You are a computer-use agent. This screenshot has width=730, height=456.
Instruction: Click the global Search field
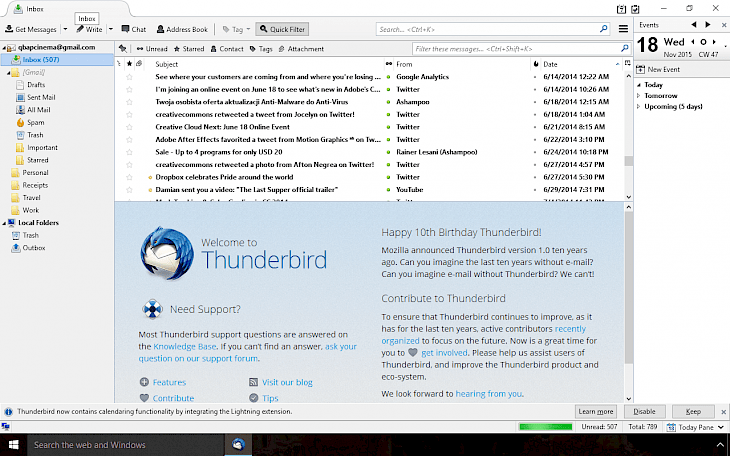pyautogui.click(x=493, y=29)
